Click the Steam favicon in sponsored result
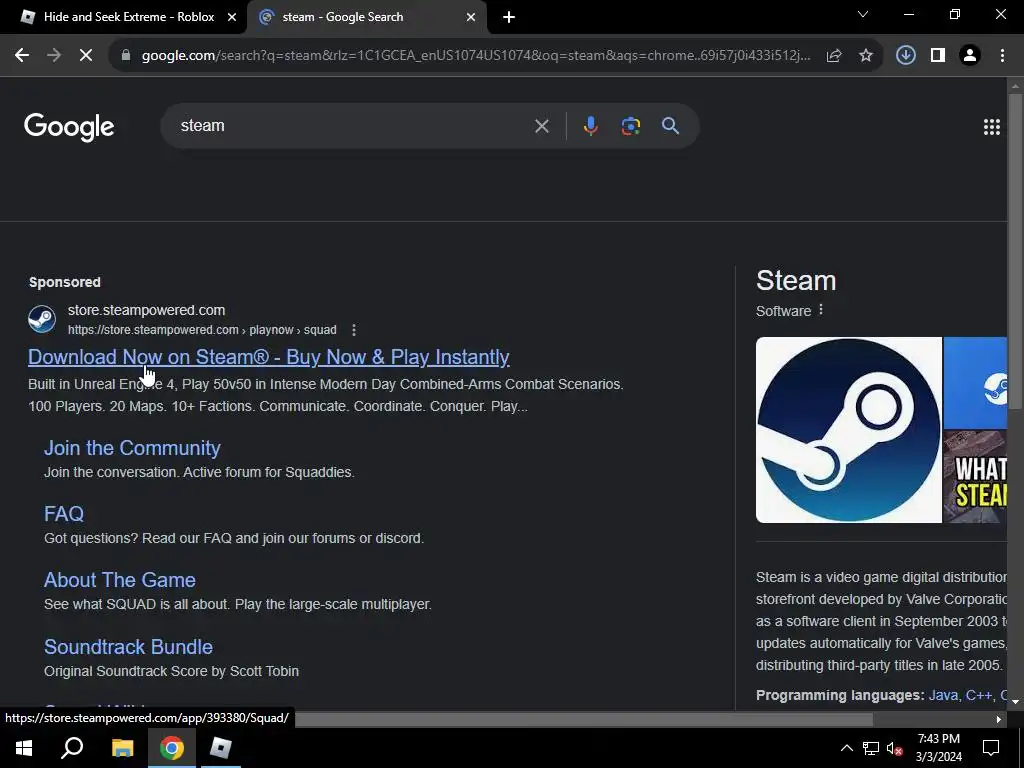 (x=42, y=319)
